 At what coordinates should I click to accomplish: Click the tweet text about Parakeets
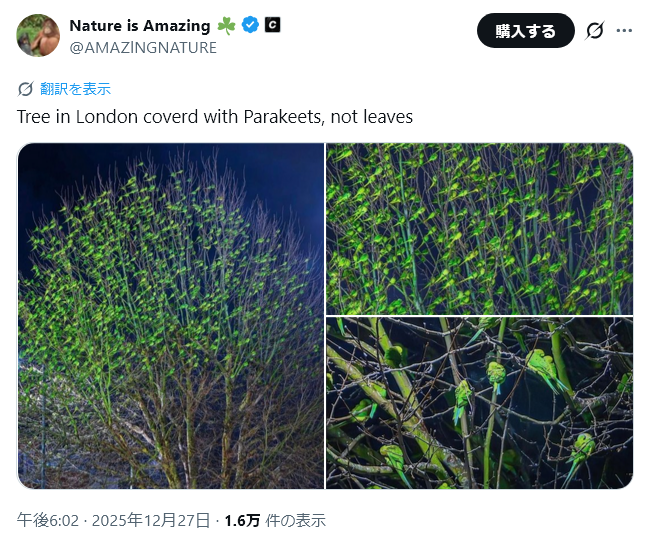[x=215, y=117]
